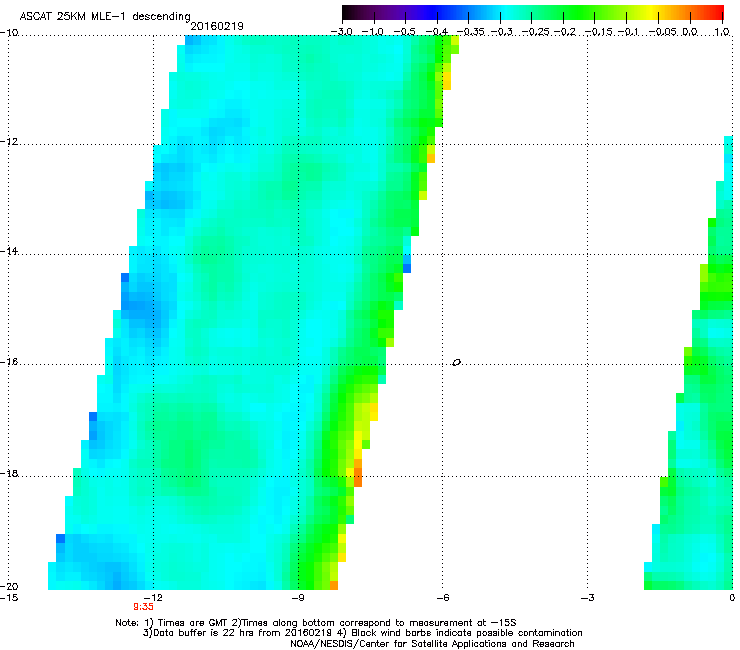Image resolution: width=740 pixels, height=650 pixels.
Task: Click the -0.4 color scale label
Action: pyautogui.click(x=437, y=32)
